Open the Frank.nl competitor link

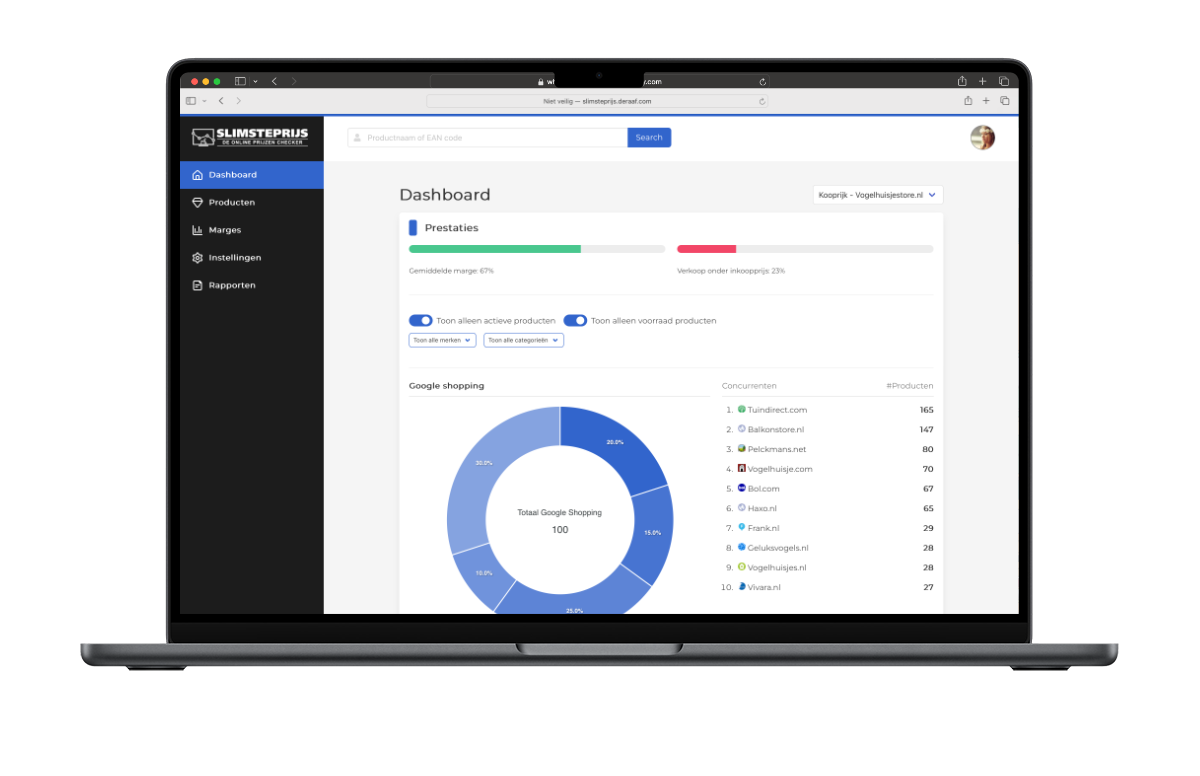tap(764, 528)
